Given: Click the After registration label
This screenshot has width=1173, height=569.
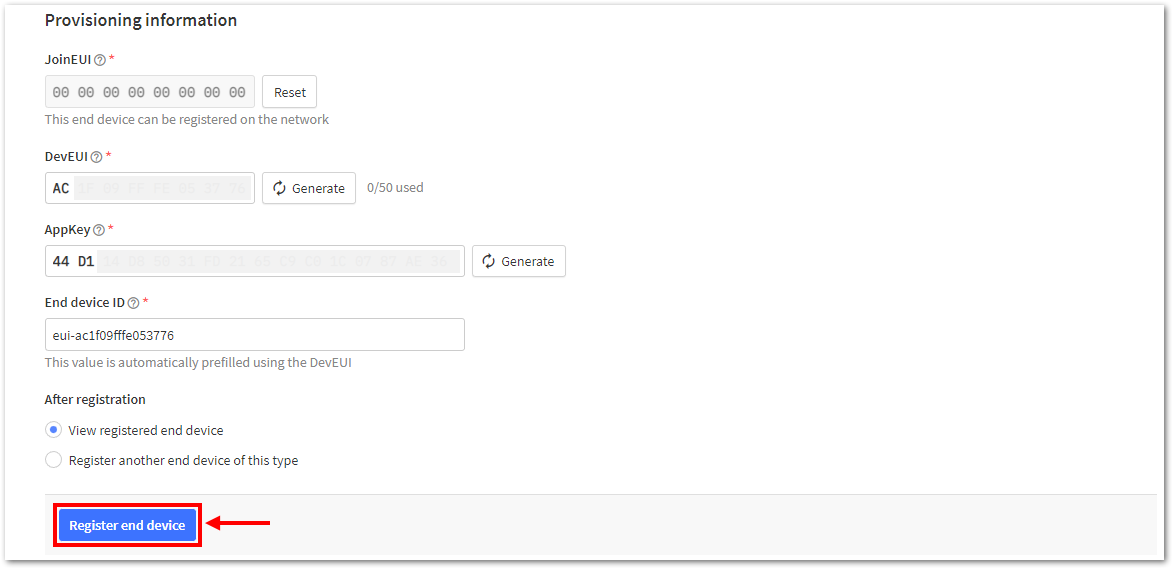Looking at the screenshot, I should pyautogui.click(x=95, y=399).
